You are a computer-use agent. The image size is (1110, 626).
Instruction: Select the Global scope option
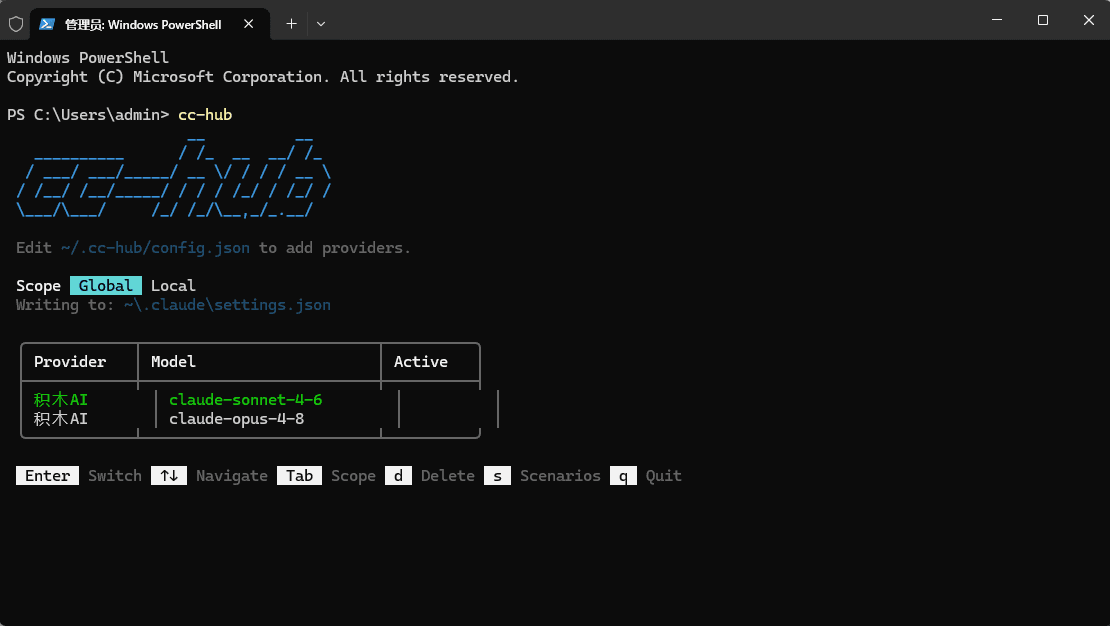[105, 285]
